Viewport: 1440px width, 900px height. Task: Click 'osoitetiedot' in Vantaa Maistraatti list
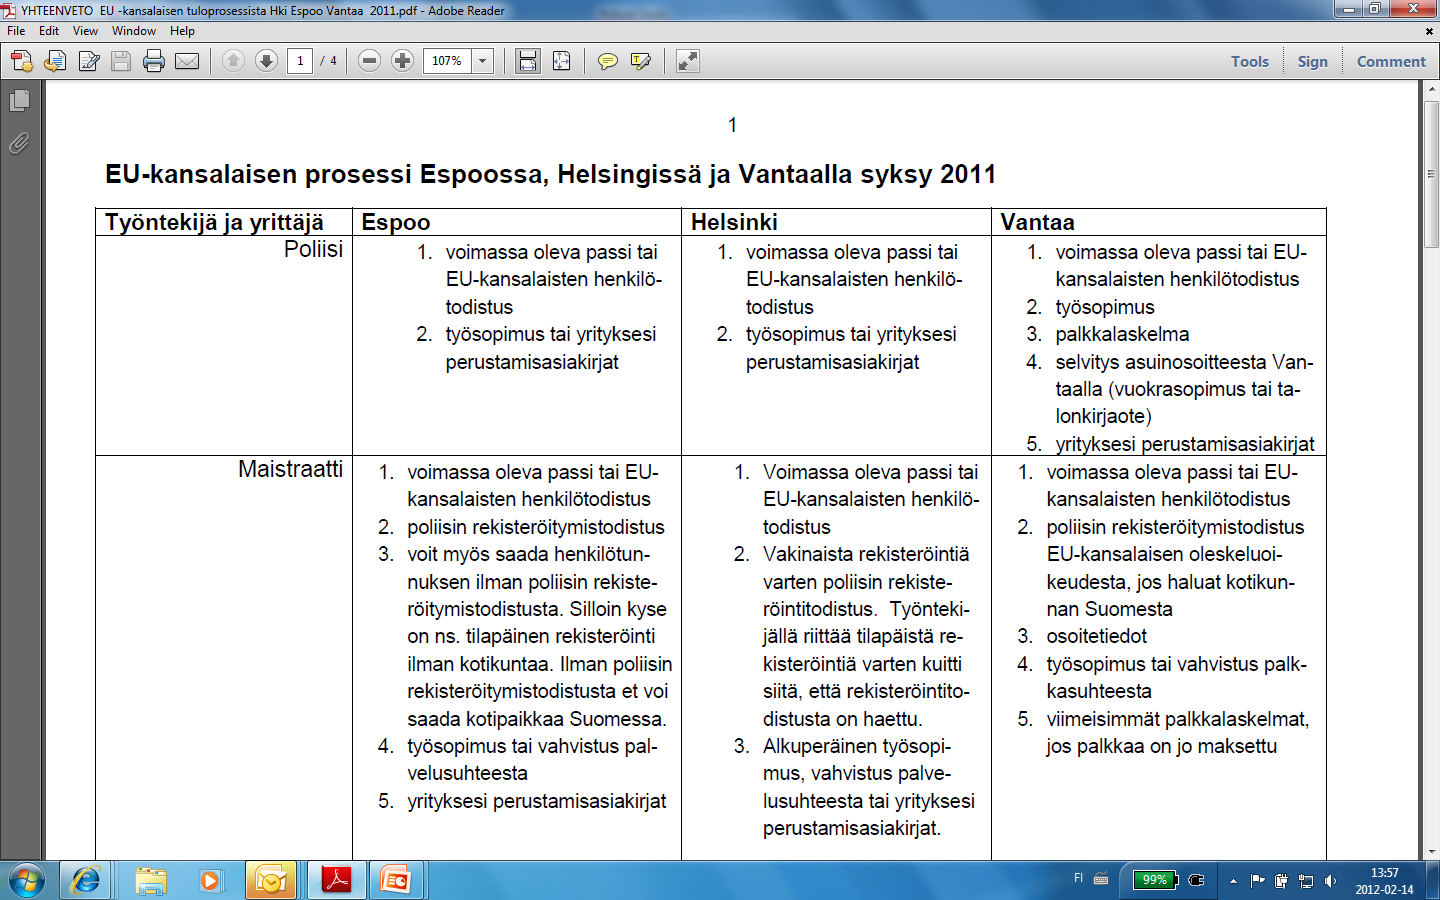[x=1096, y=636]
